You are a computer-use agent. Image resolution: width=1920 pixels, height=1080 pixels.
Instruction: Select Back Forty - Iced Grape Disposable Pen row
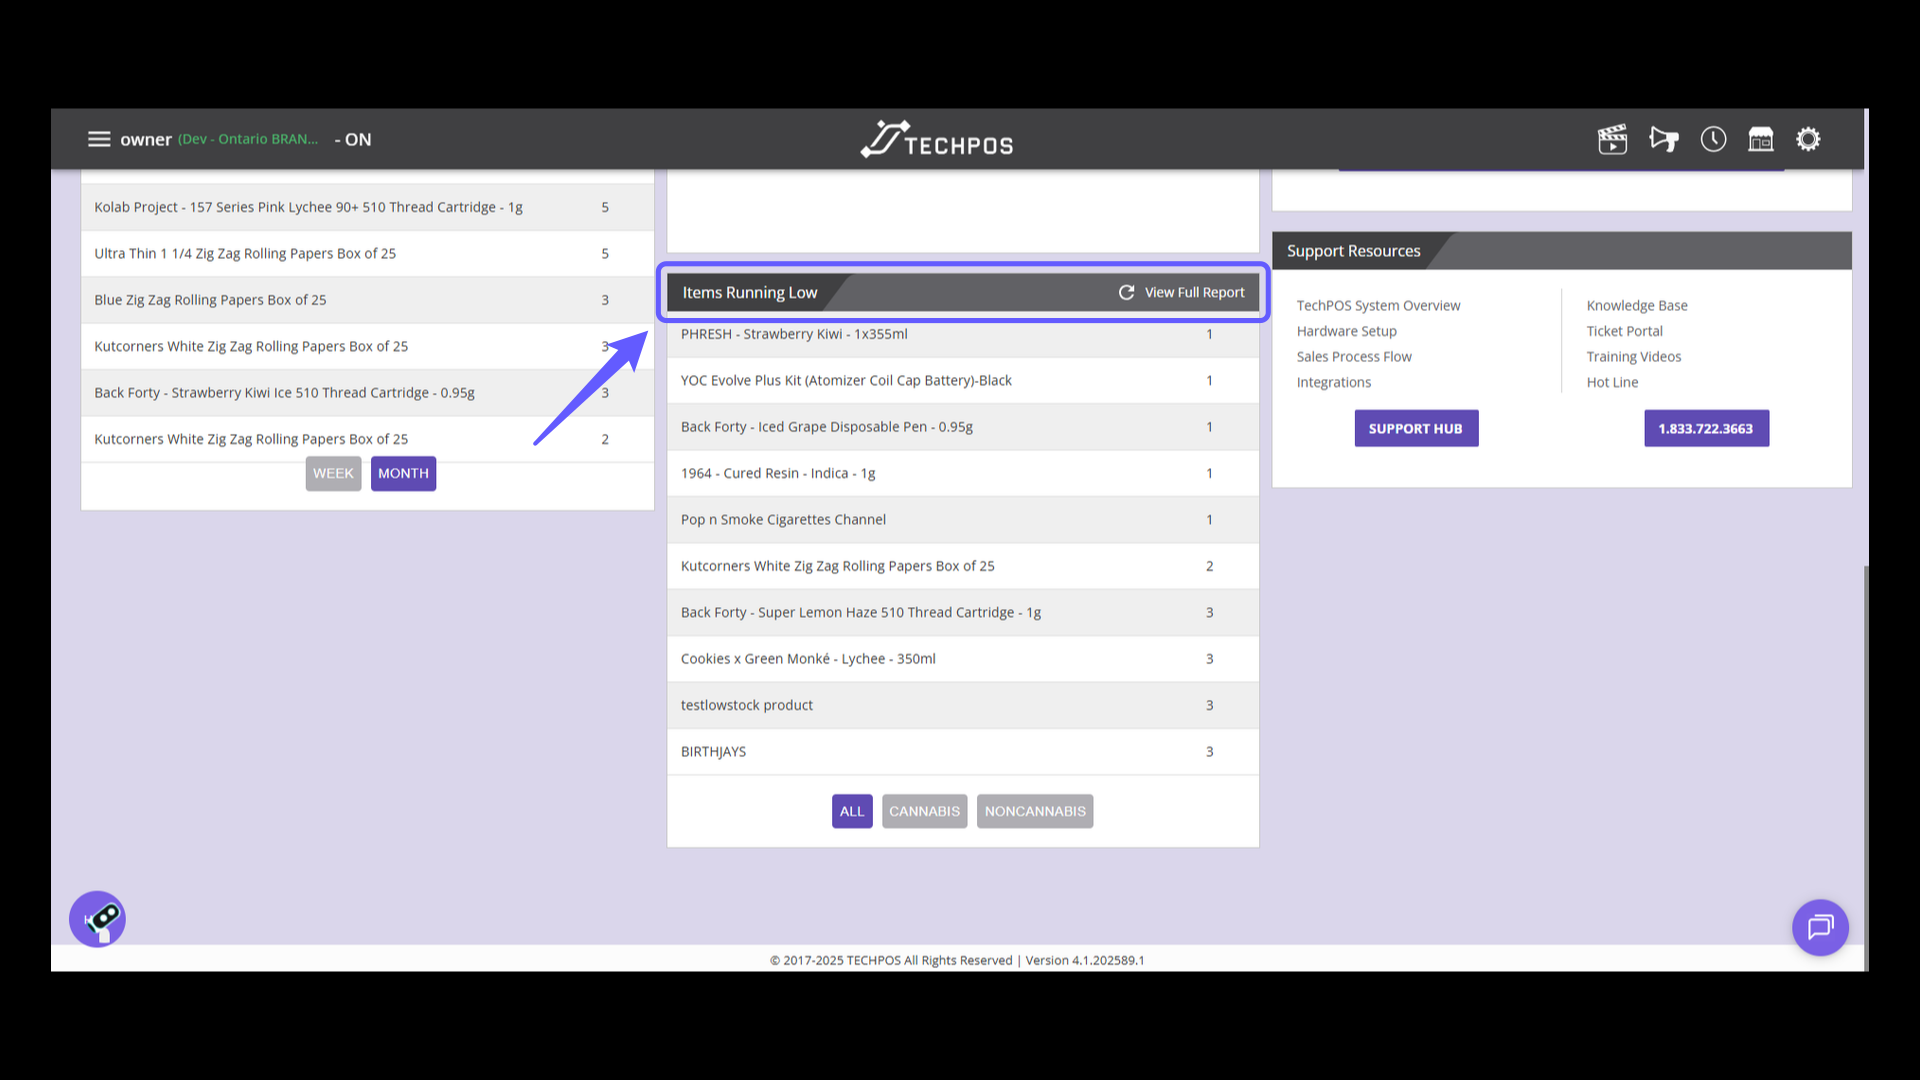[x=962, y=427]
